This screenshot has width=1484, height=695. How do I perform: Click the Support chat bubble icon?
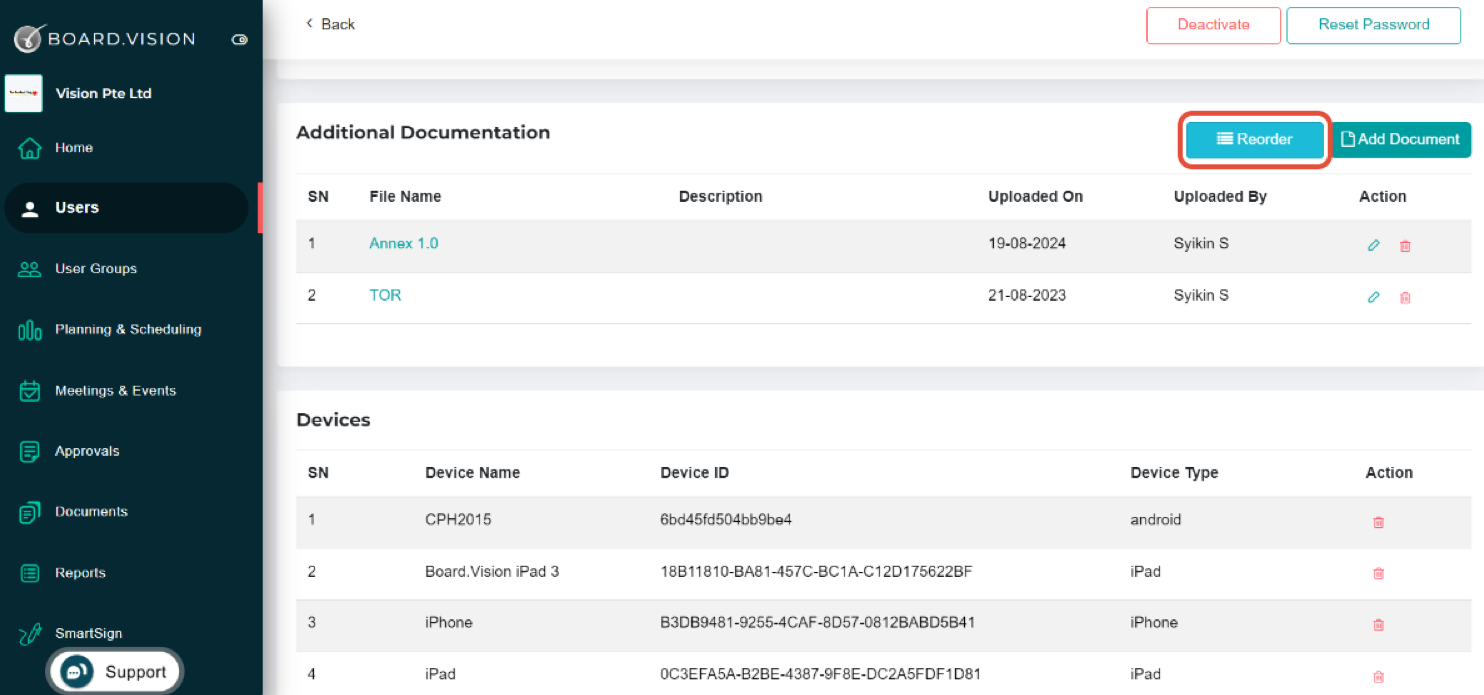[77, 672]
